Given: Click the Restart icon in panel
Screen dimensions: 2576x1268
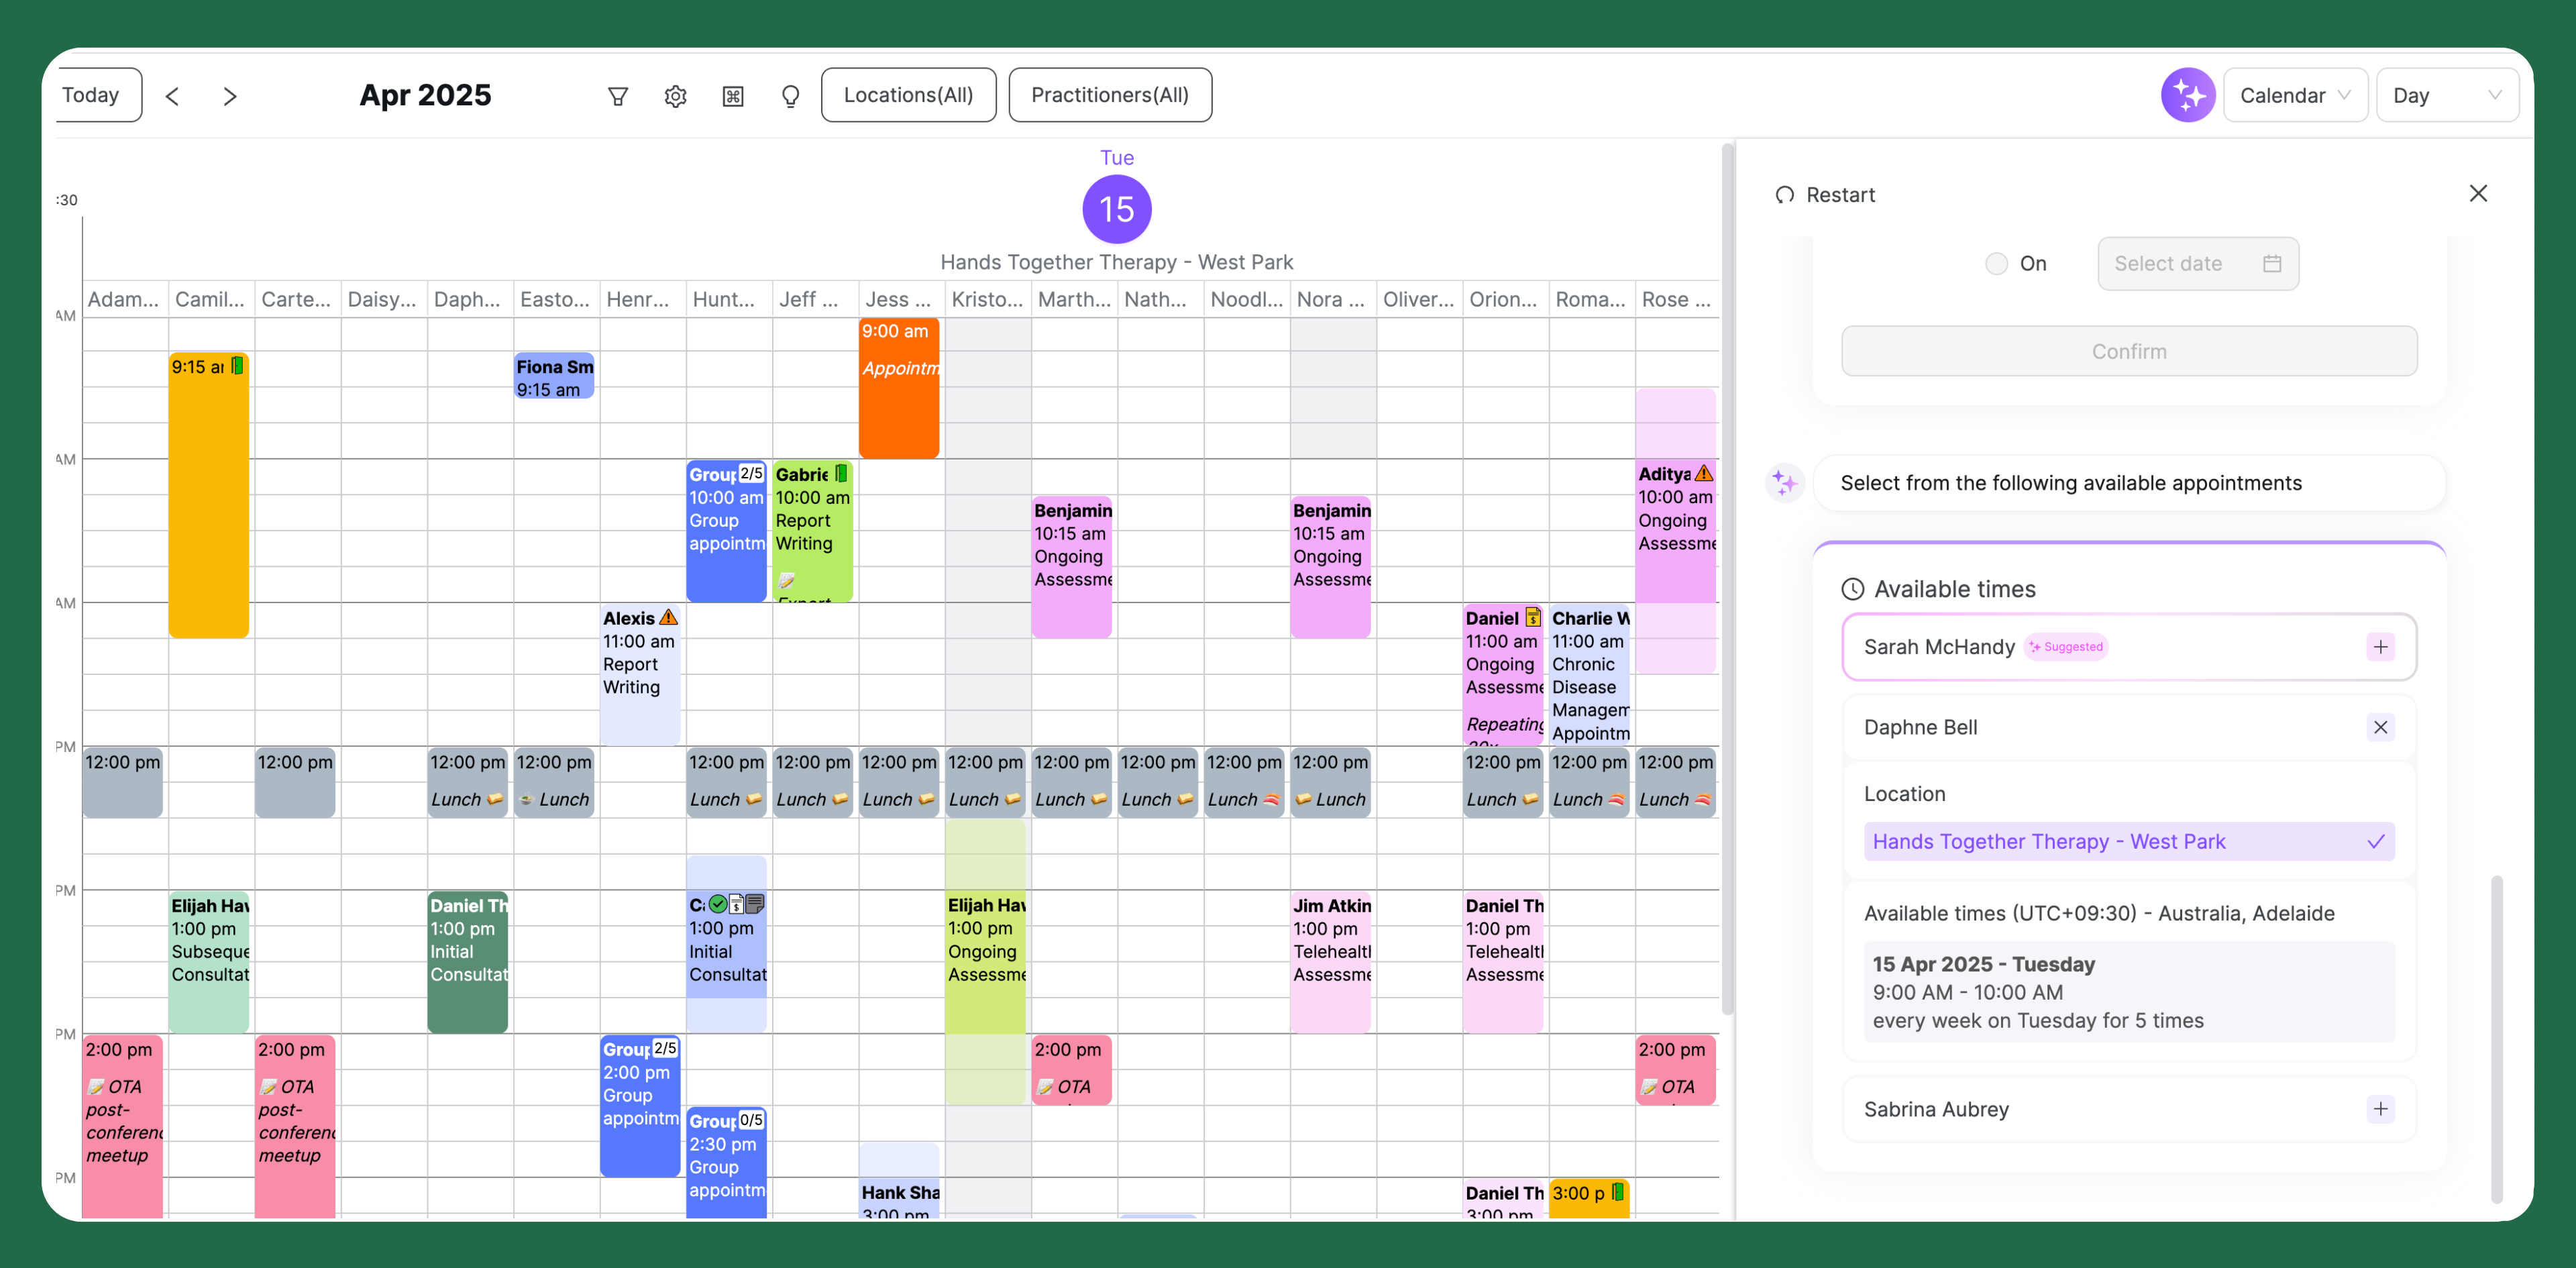Looking at the screenshot, I should tap(1784, 195).
